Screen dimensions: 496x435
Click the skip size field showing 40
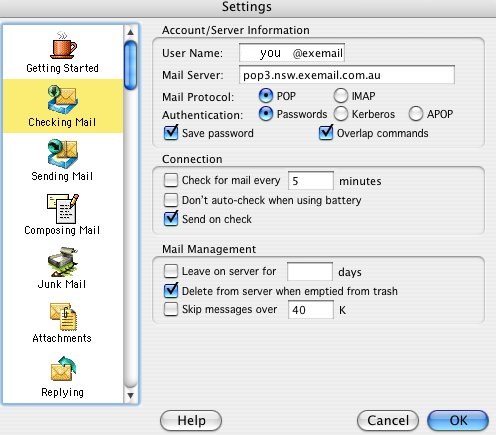pyautogui.click(x=311, y=310)
